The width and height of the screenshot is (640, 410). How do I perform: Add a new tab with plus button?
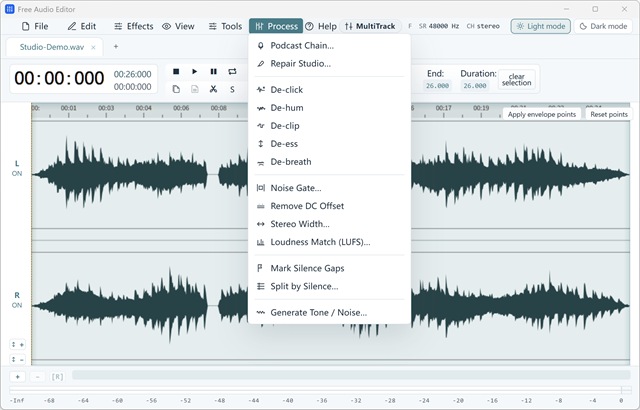tap(116, 47)
